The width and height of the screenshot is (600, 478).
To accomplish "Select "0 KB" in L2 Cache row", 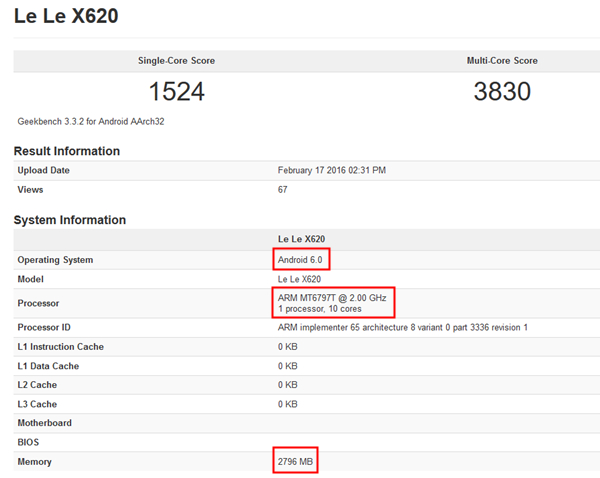I will tap(287, 385).
